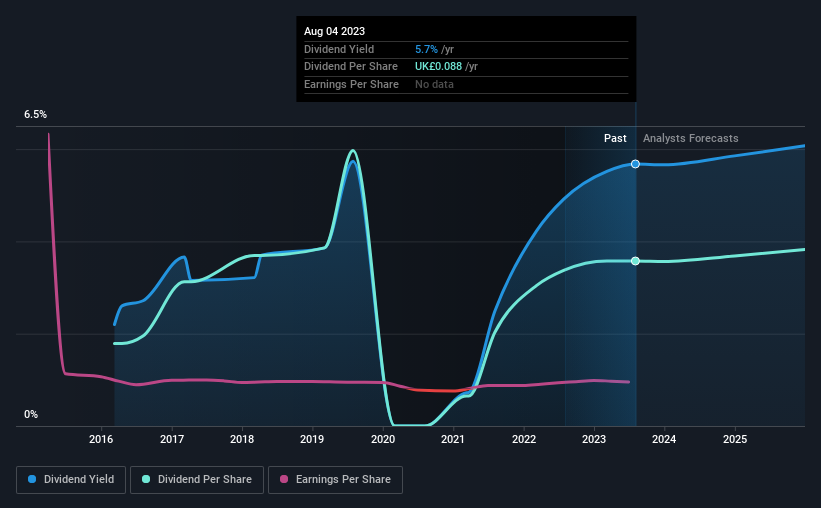The image size is (821, 508).
Task: Click the Past section label
Action: pyautogui.click(x=615, y=138)
